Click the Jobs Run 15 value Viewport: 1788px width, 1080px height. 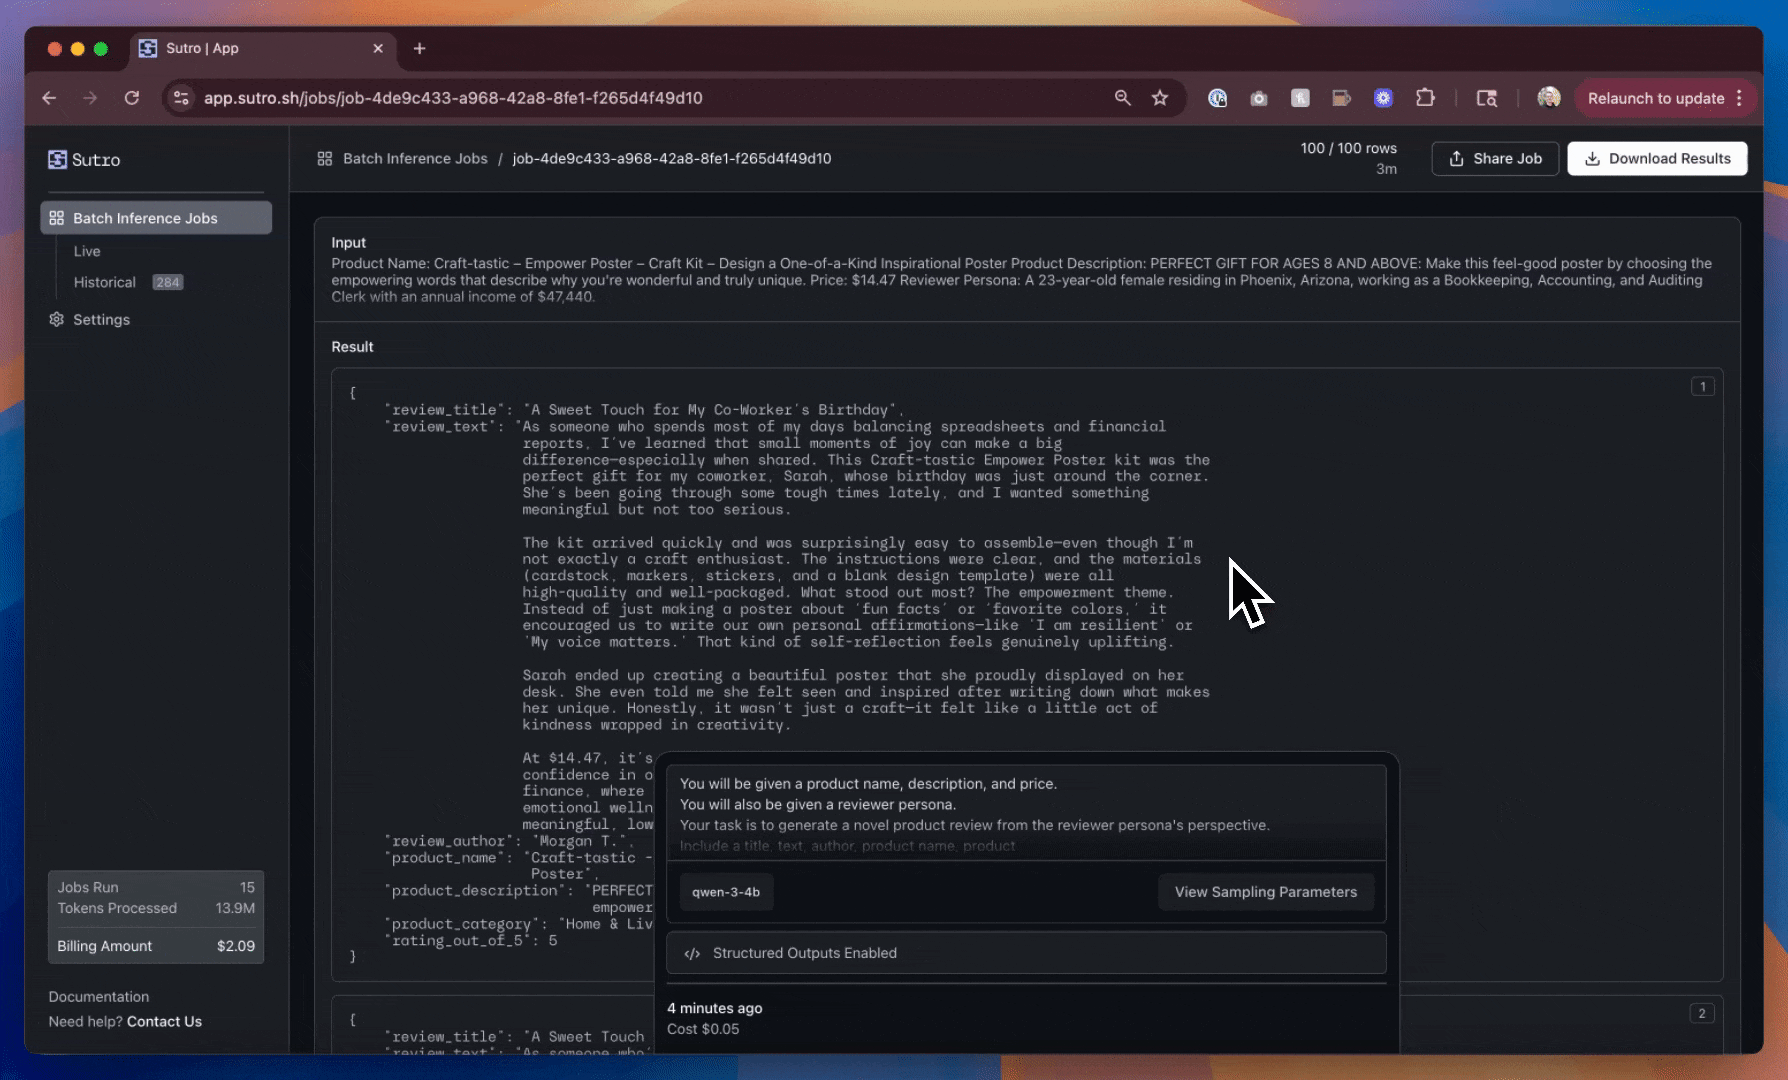point(247,887)
